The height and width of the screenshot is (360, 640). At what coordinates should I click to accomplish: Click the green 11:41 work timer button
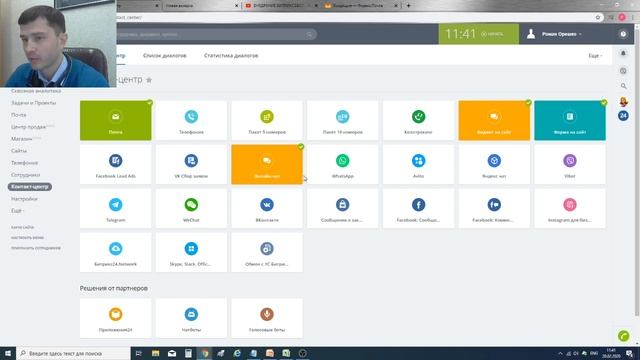point(478,34)
